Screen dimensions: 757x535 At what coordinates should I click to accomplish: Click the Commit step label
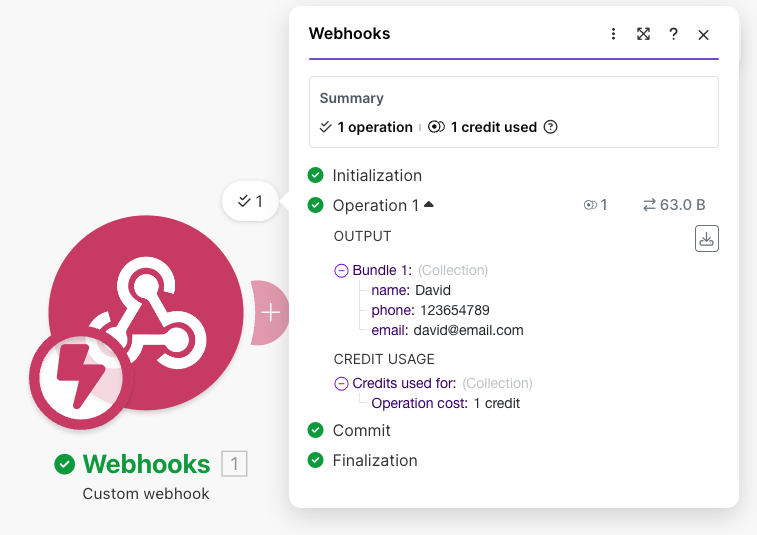362,430
